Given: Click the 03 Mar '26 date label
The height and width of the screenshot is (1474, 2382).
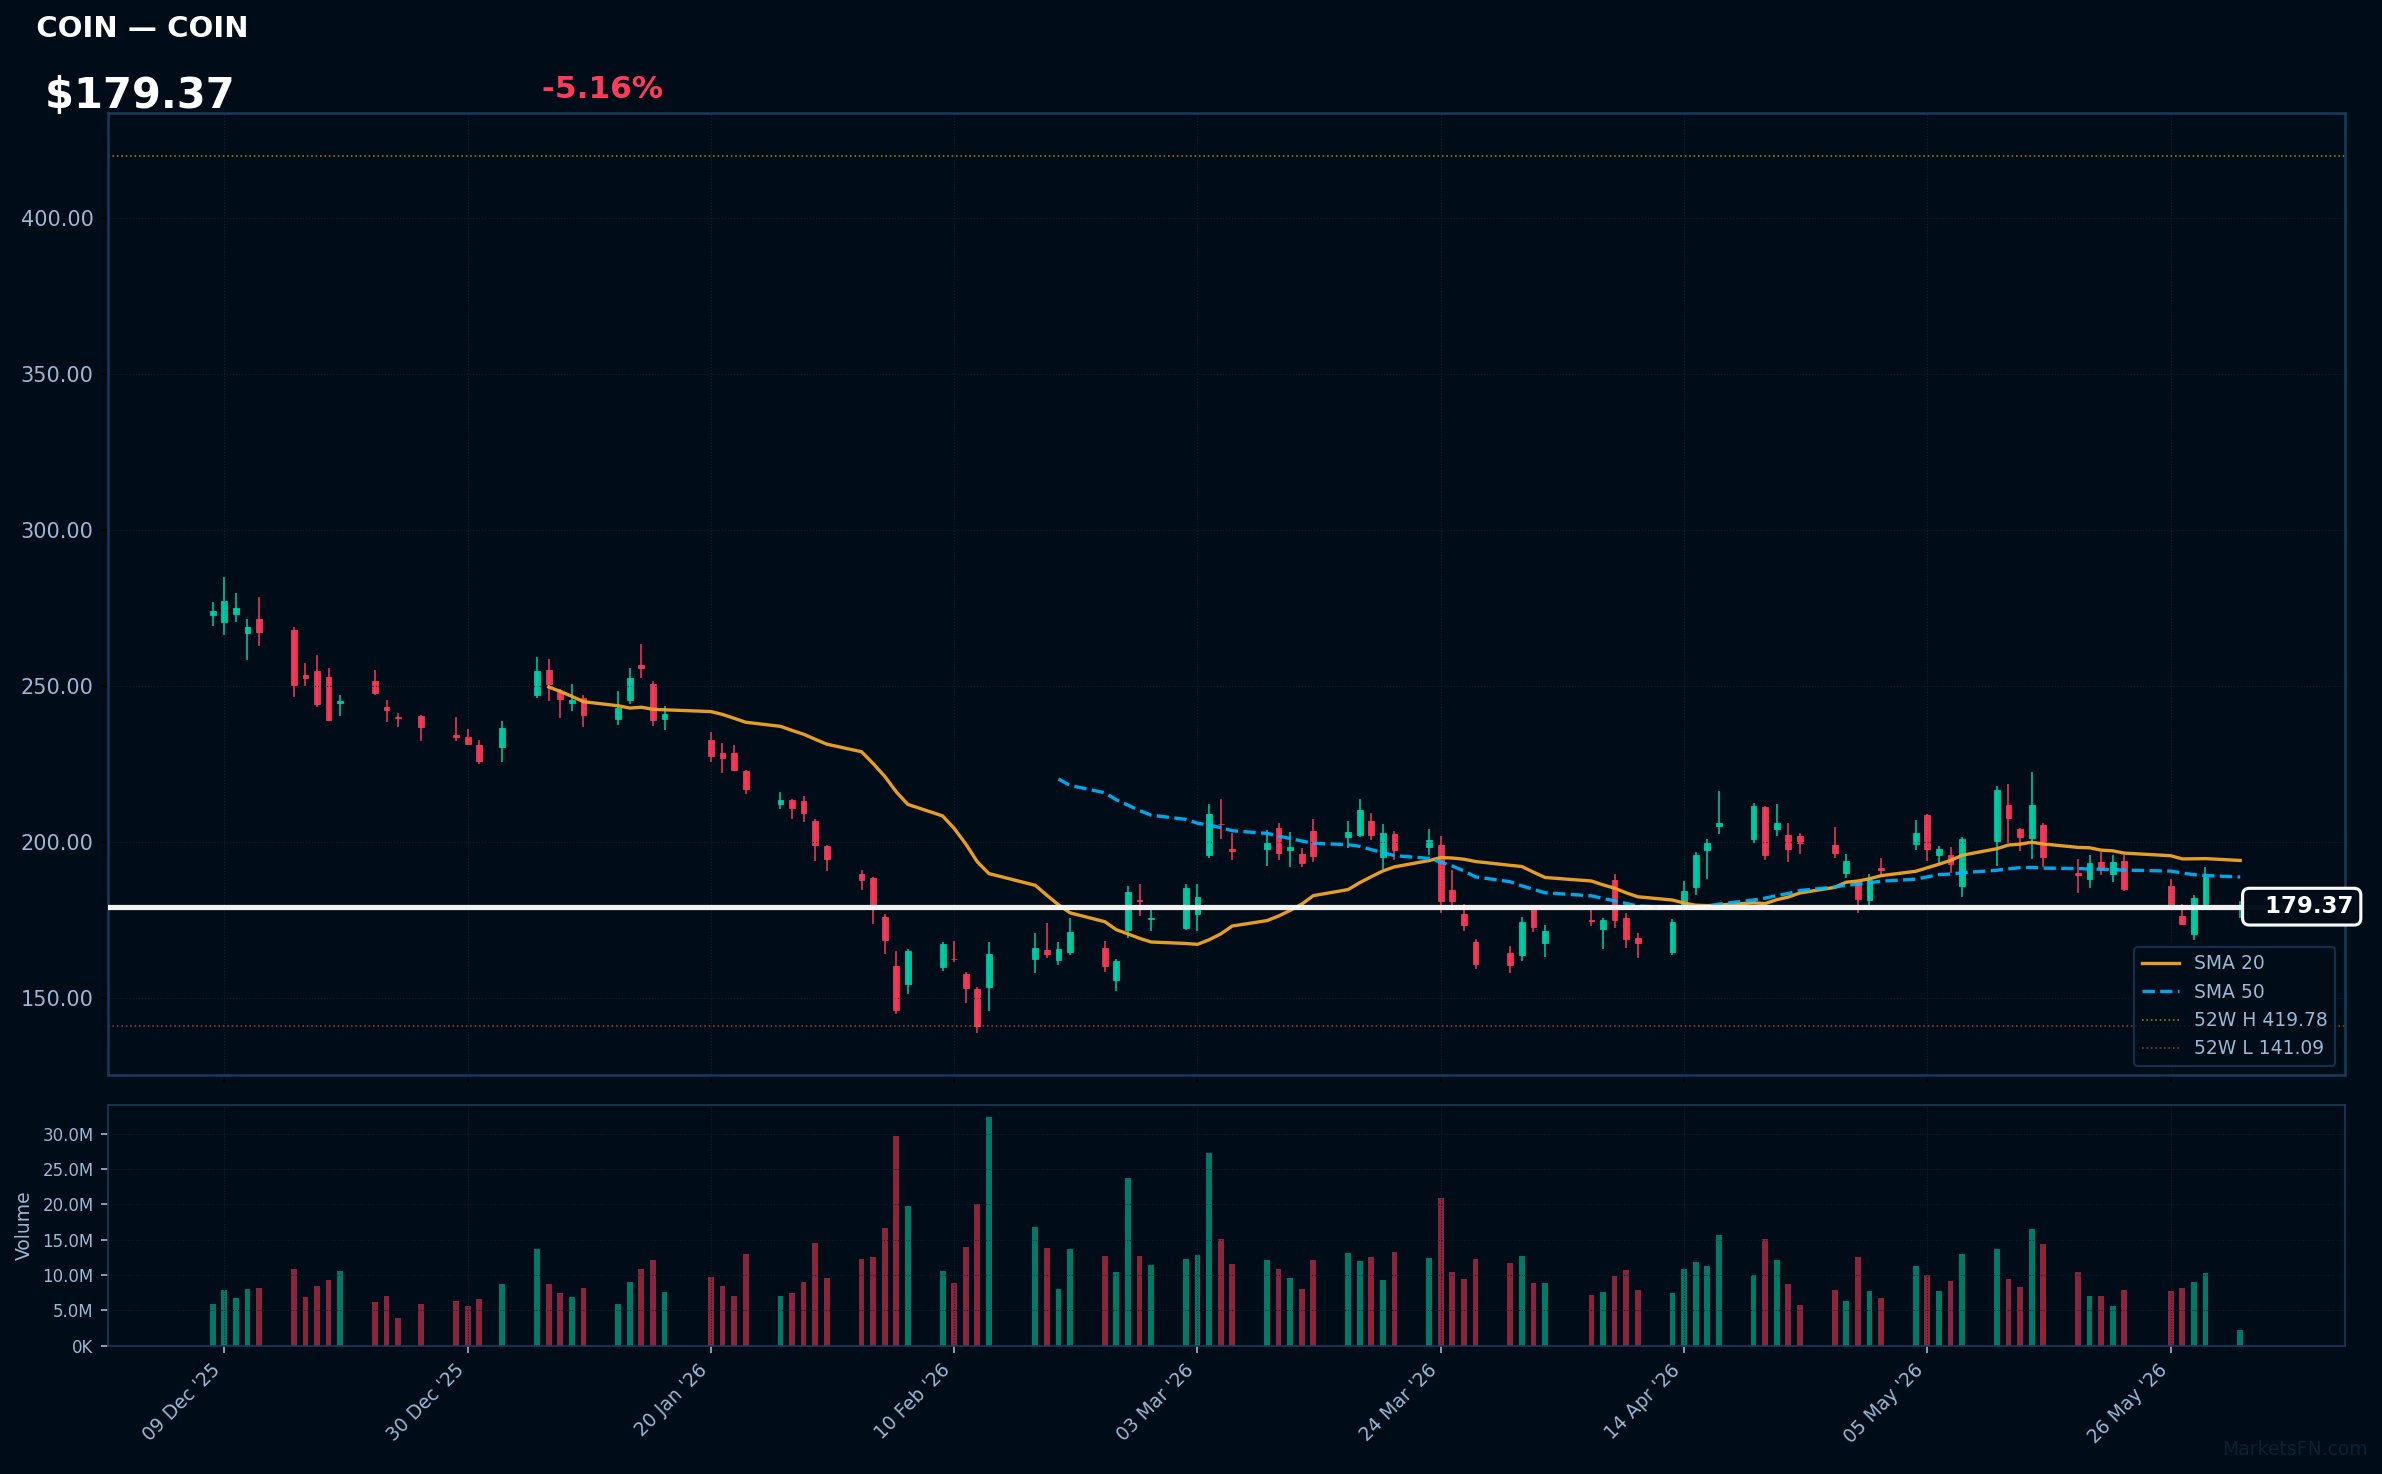Looking at the screenshot, I should coord(1155,1402).
